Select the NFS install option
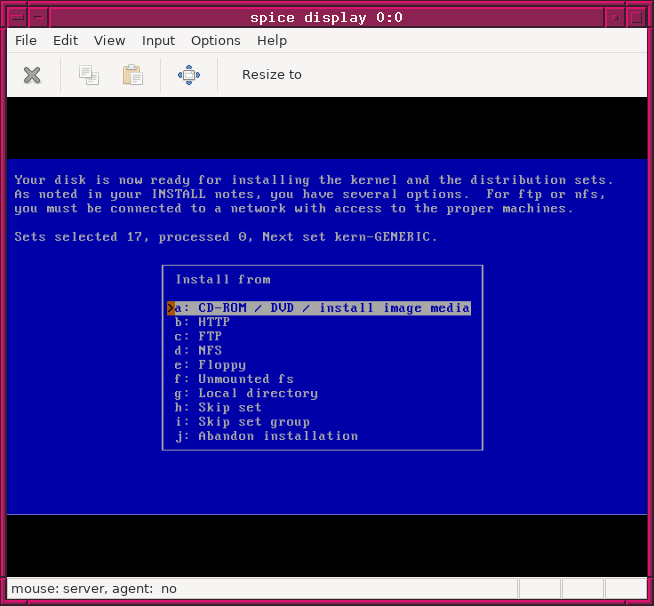The image size is (654, 606). 210,351
